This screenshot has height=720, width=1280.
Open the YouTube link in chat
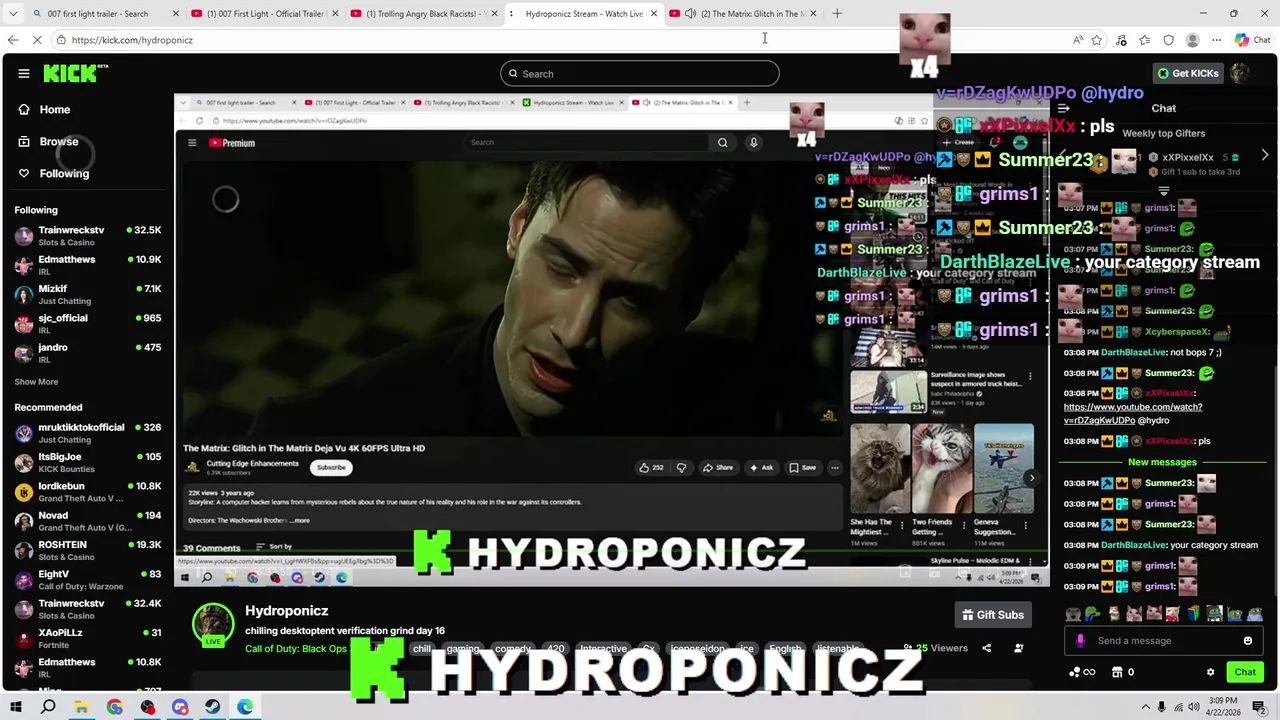[x=1133, y=414]
